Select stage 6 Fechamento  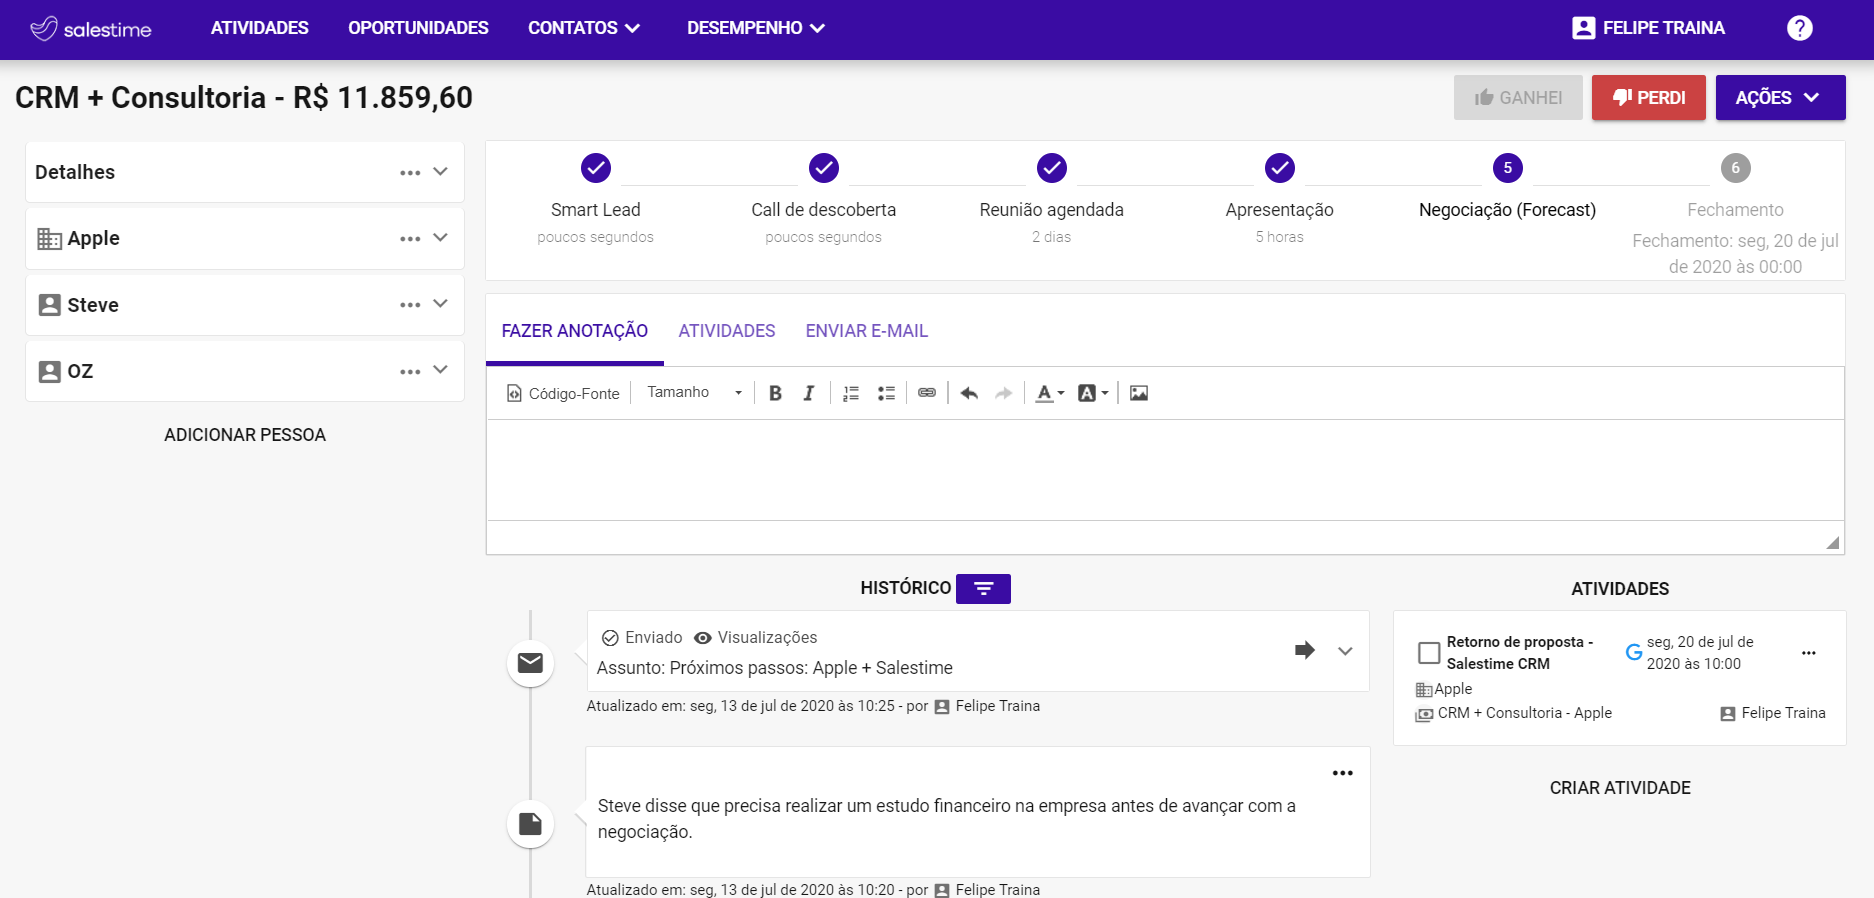1736,168
